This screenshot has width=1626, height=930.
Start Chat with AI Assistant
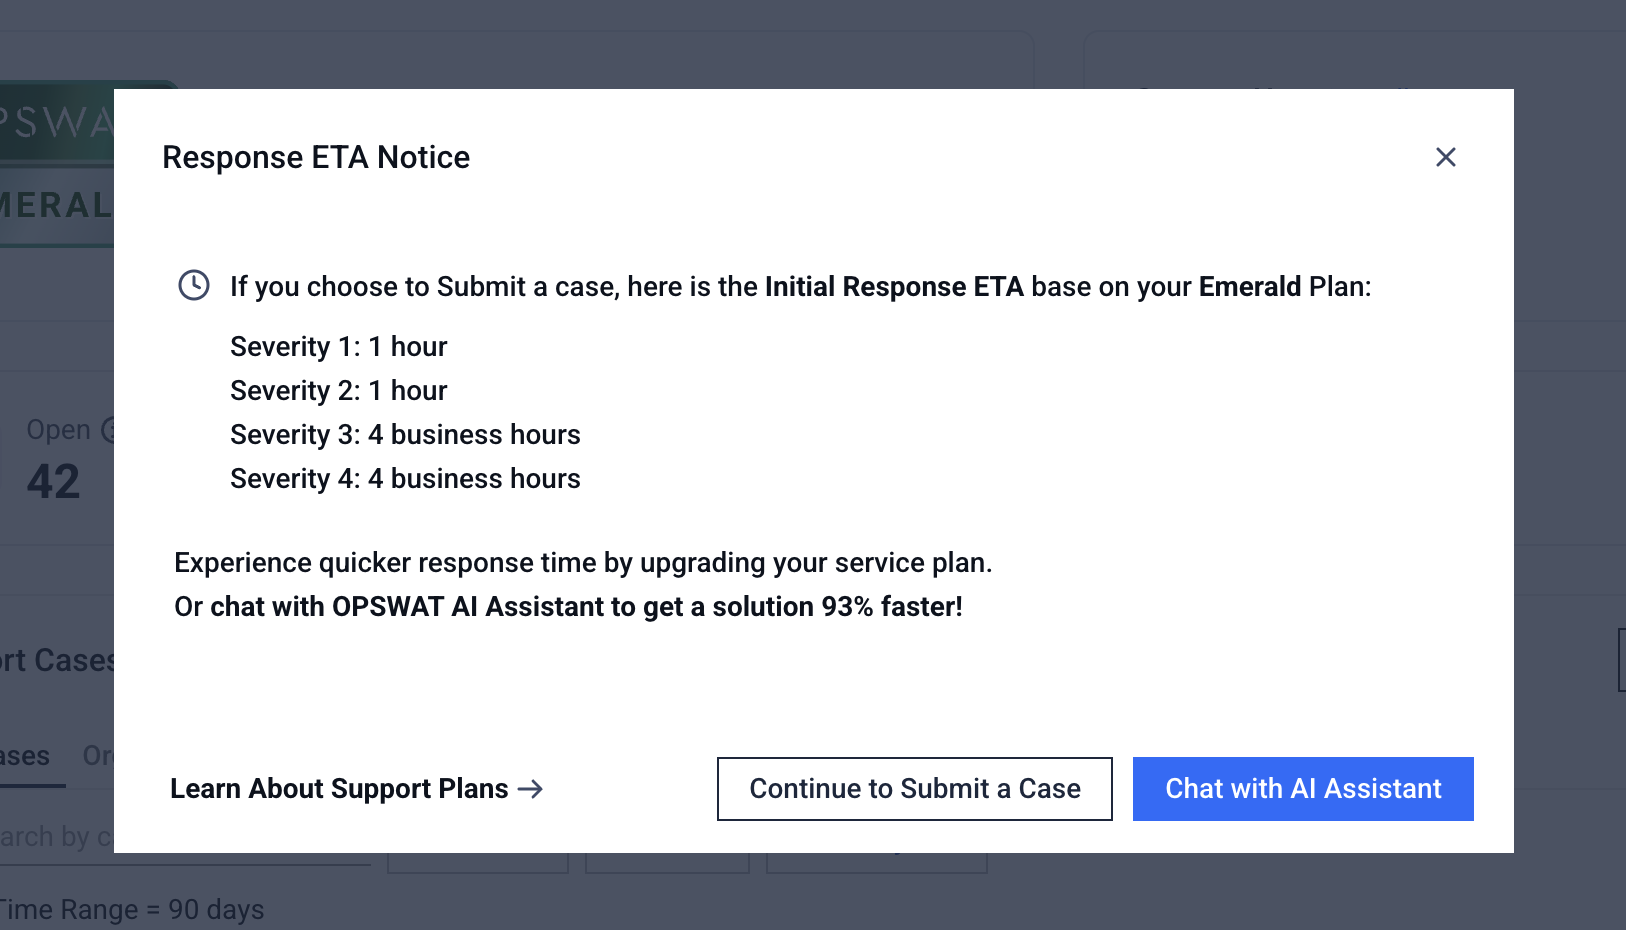pyautogui.click(x=1302, y=789)
